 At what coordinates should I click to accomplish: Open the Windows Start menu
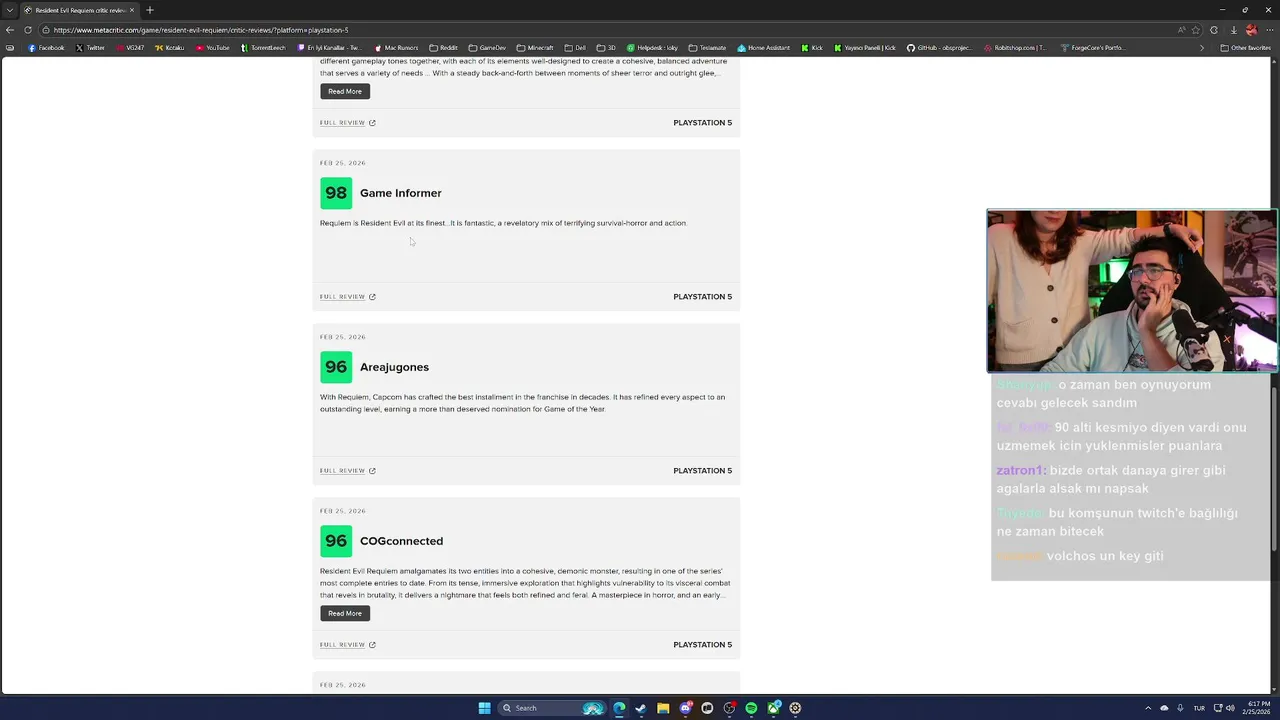484,708
